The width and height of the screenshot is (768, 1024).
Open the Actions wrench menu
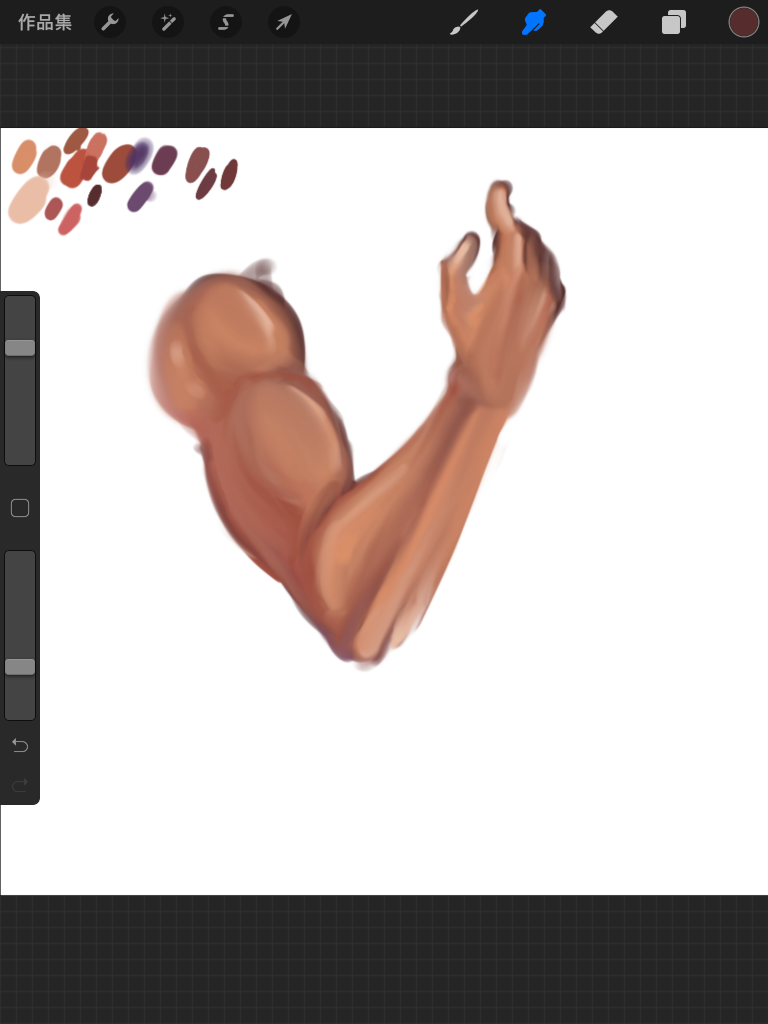110,23
